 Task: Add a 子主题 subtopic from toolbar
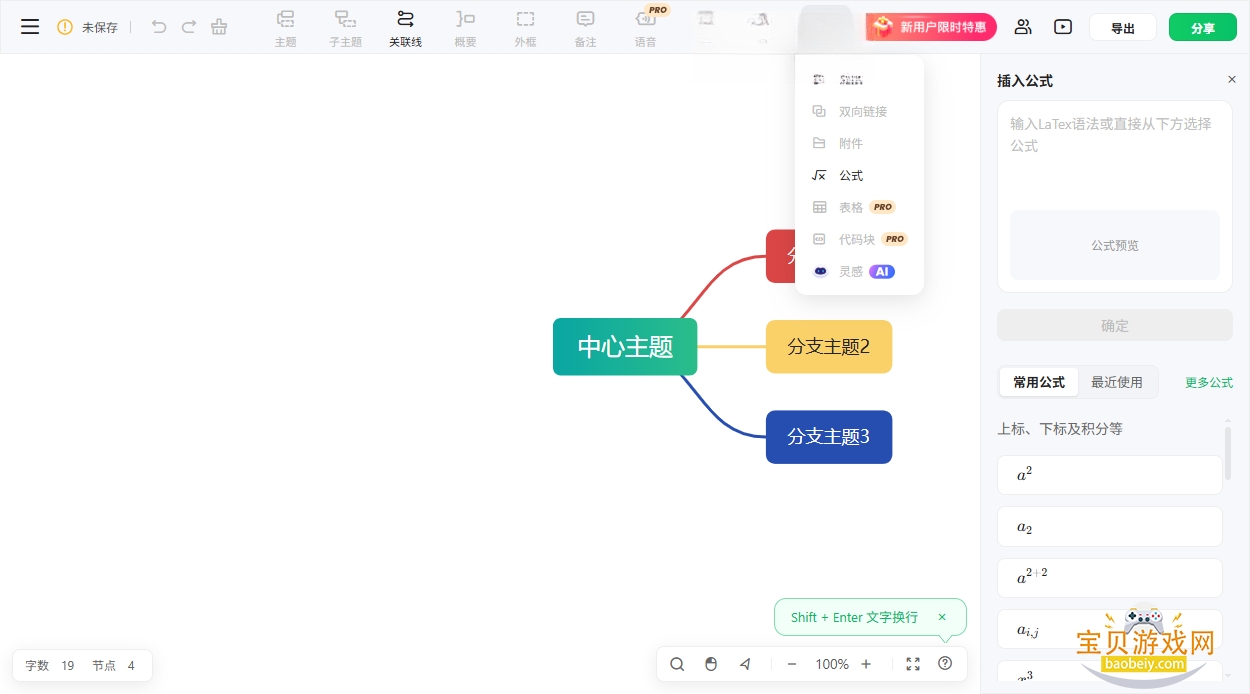(x=345, y=28)
